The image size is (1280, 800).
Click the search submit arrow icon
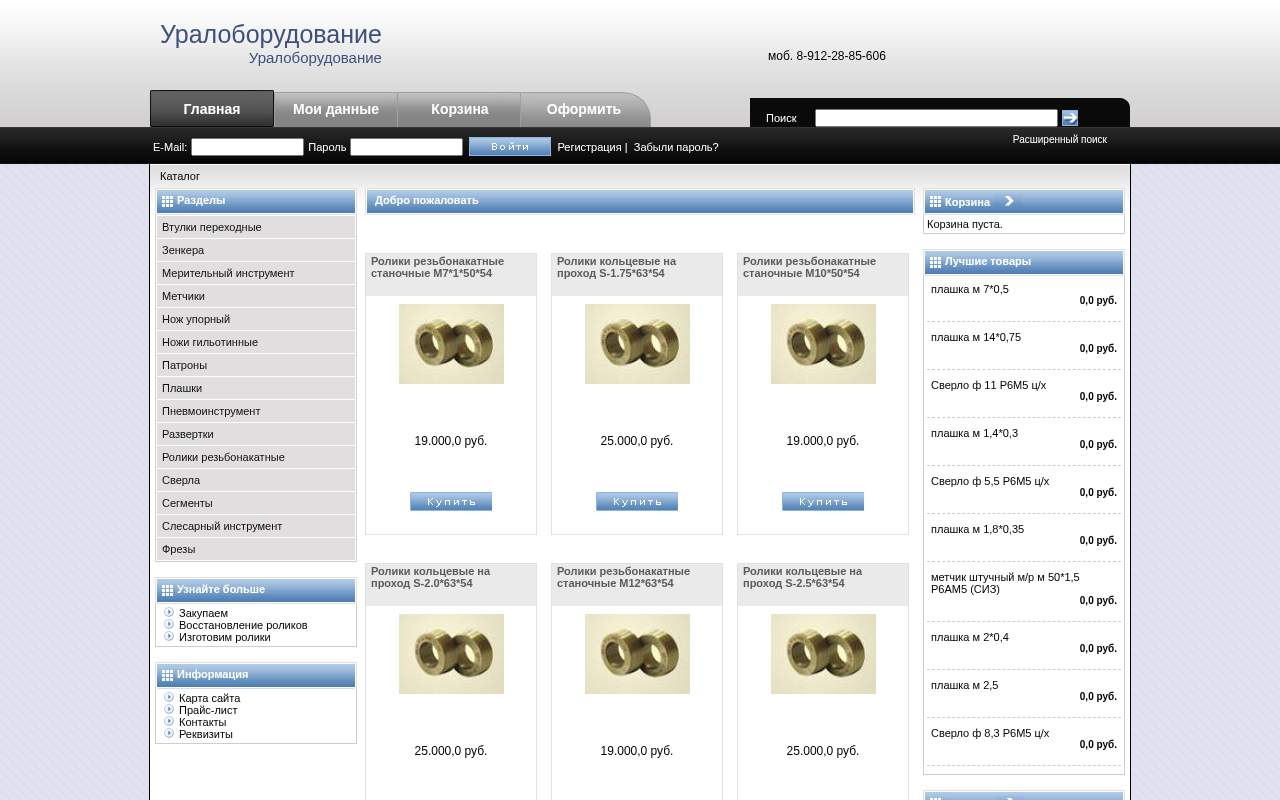coord(1070,118)
